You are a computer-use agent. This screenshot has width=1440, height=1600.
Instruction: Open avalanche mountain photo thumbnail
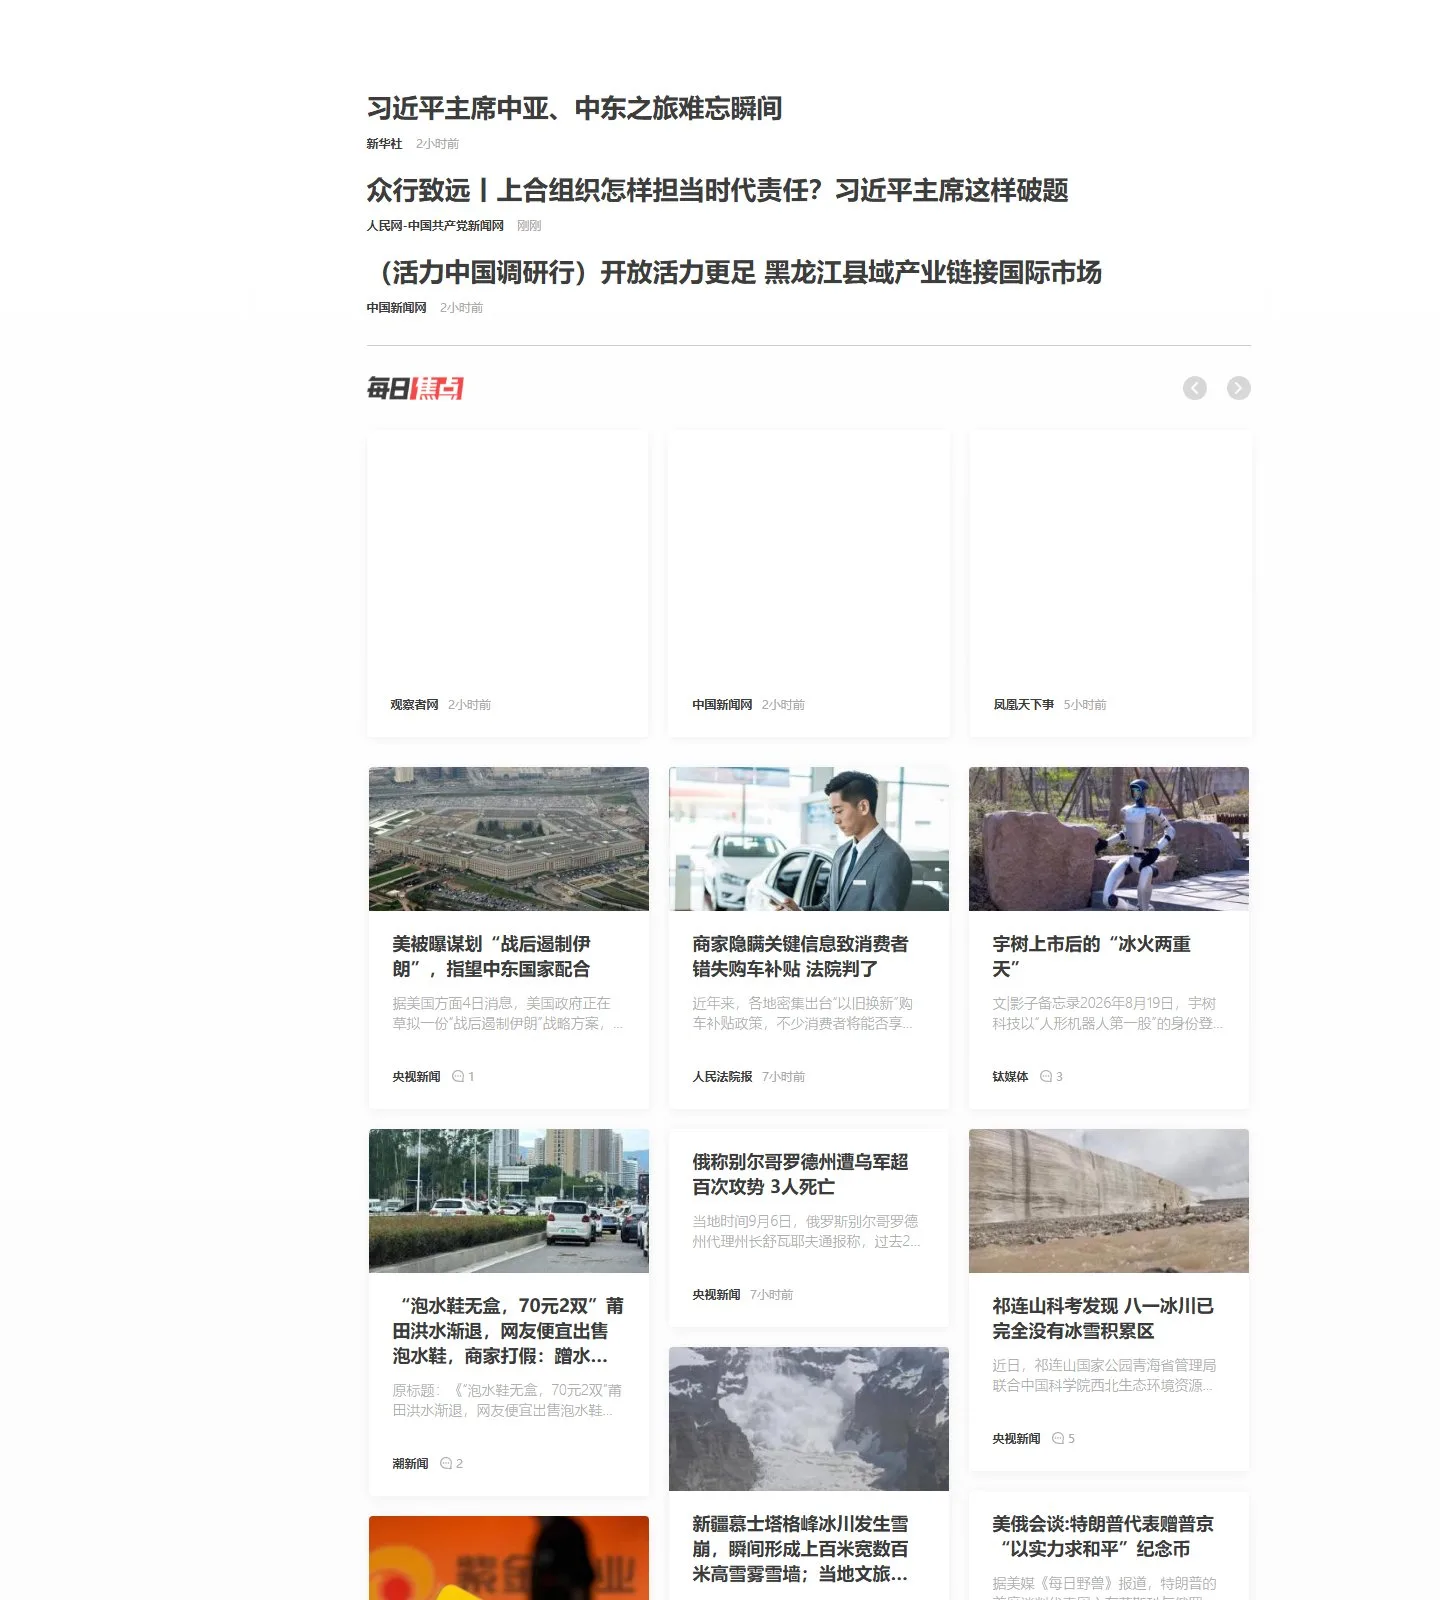[809, 1419]
